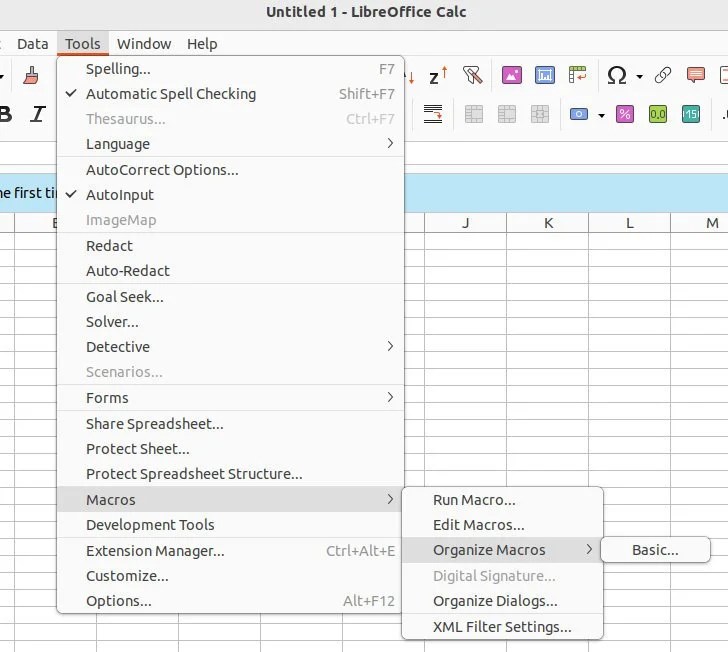Expand the Forms submenu

click(230, 398)
